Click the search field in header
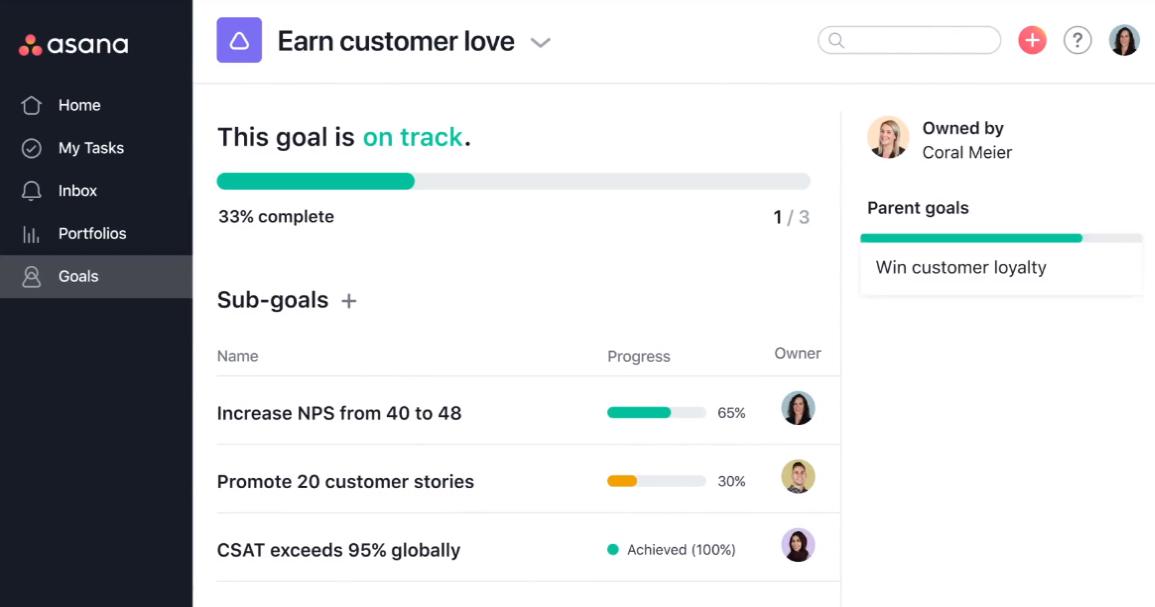Image resolution: width=1155 pixels, height=607 pixels. [909, 40]
